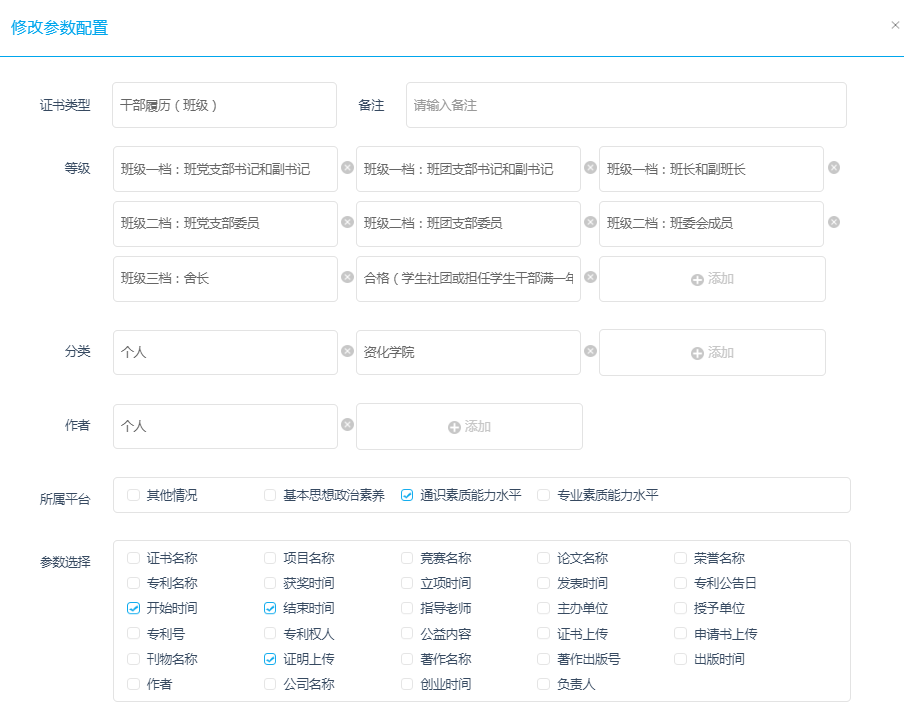The height and width of the screenshot is (713, 904).
Task: Enable 著作名称 parameter
Action: click(x=407, y=659)
